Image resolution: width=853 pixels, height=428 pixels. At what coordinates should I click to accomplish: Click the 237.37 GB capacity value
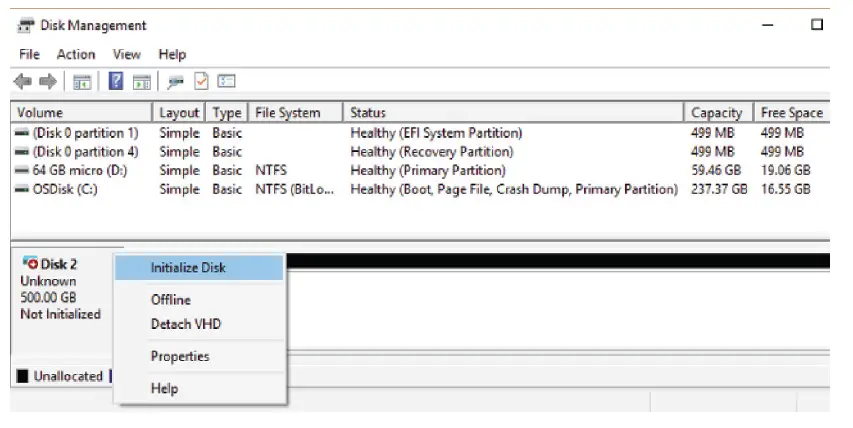click(719, 189)
